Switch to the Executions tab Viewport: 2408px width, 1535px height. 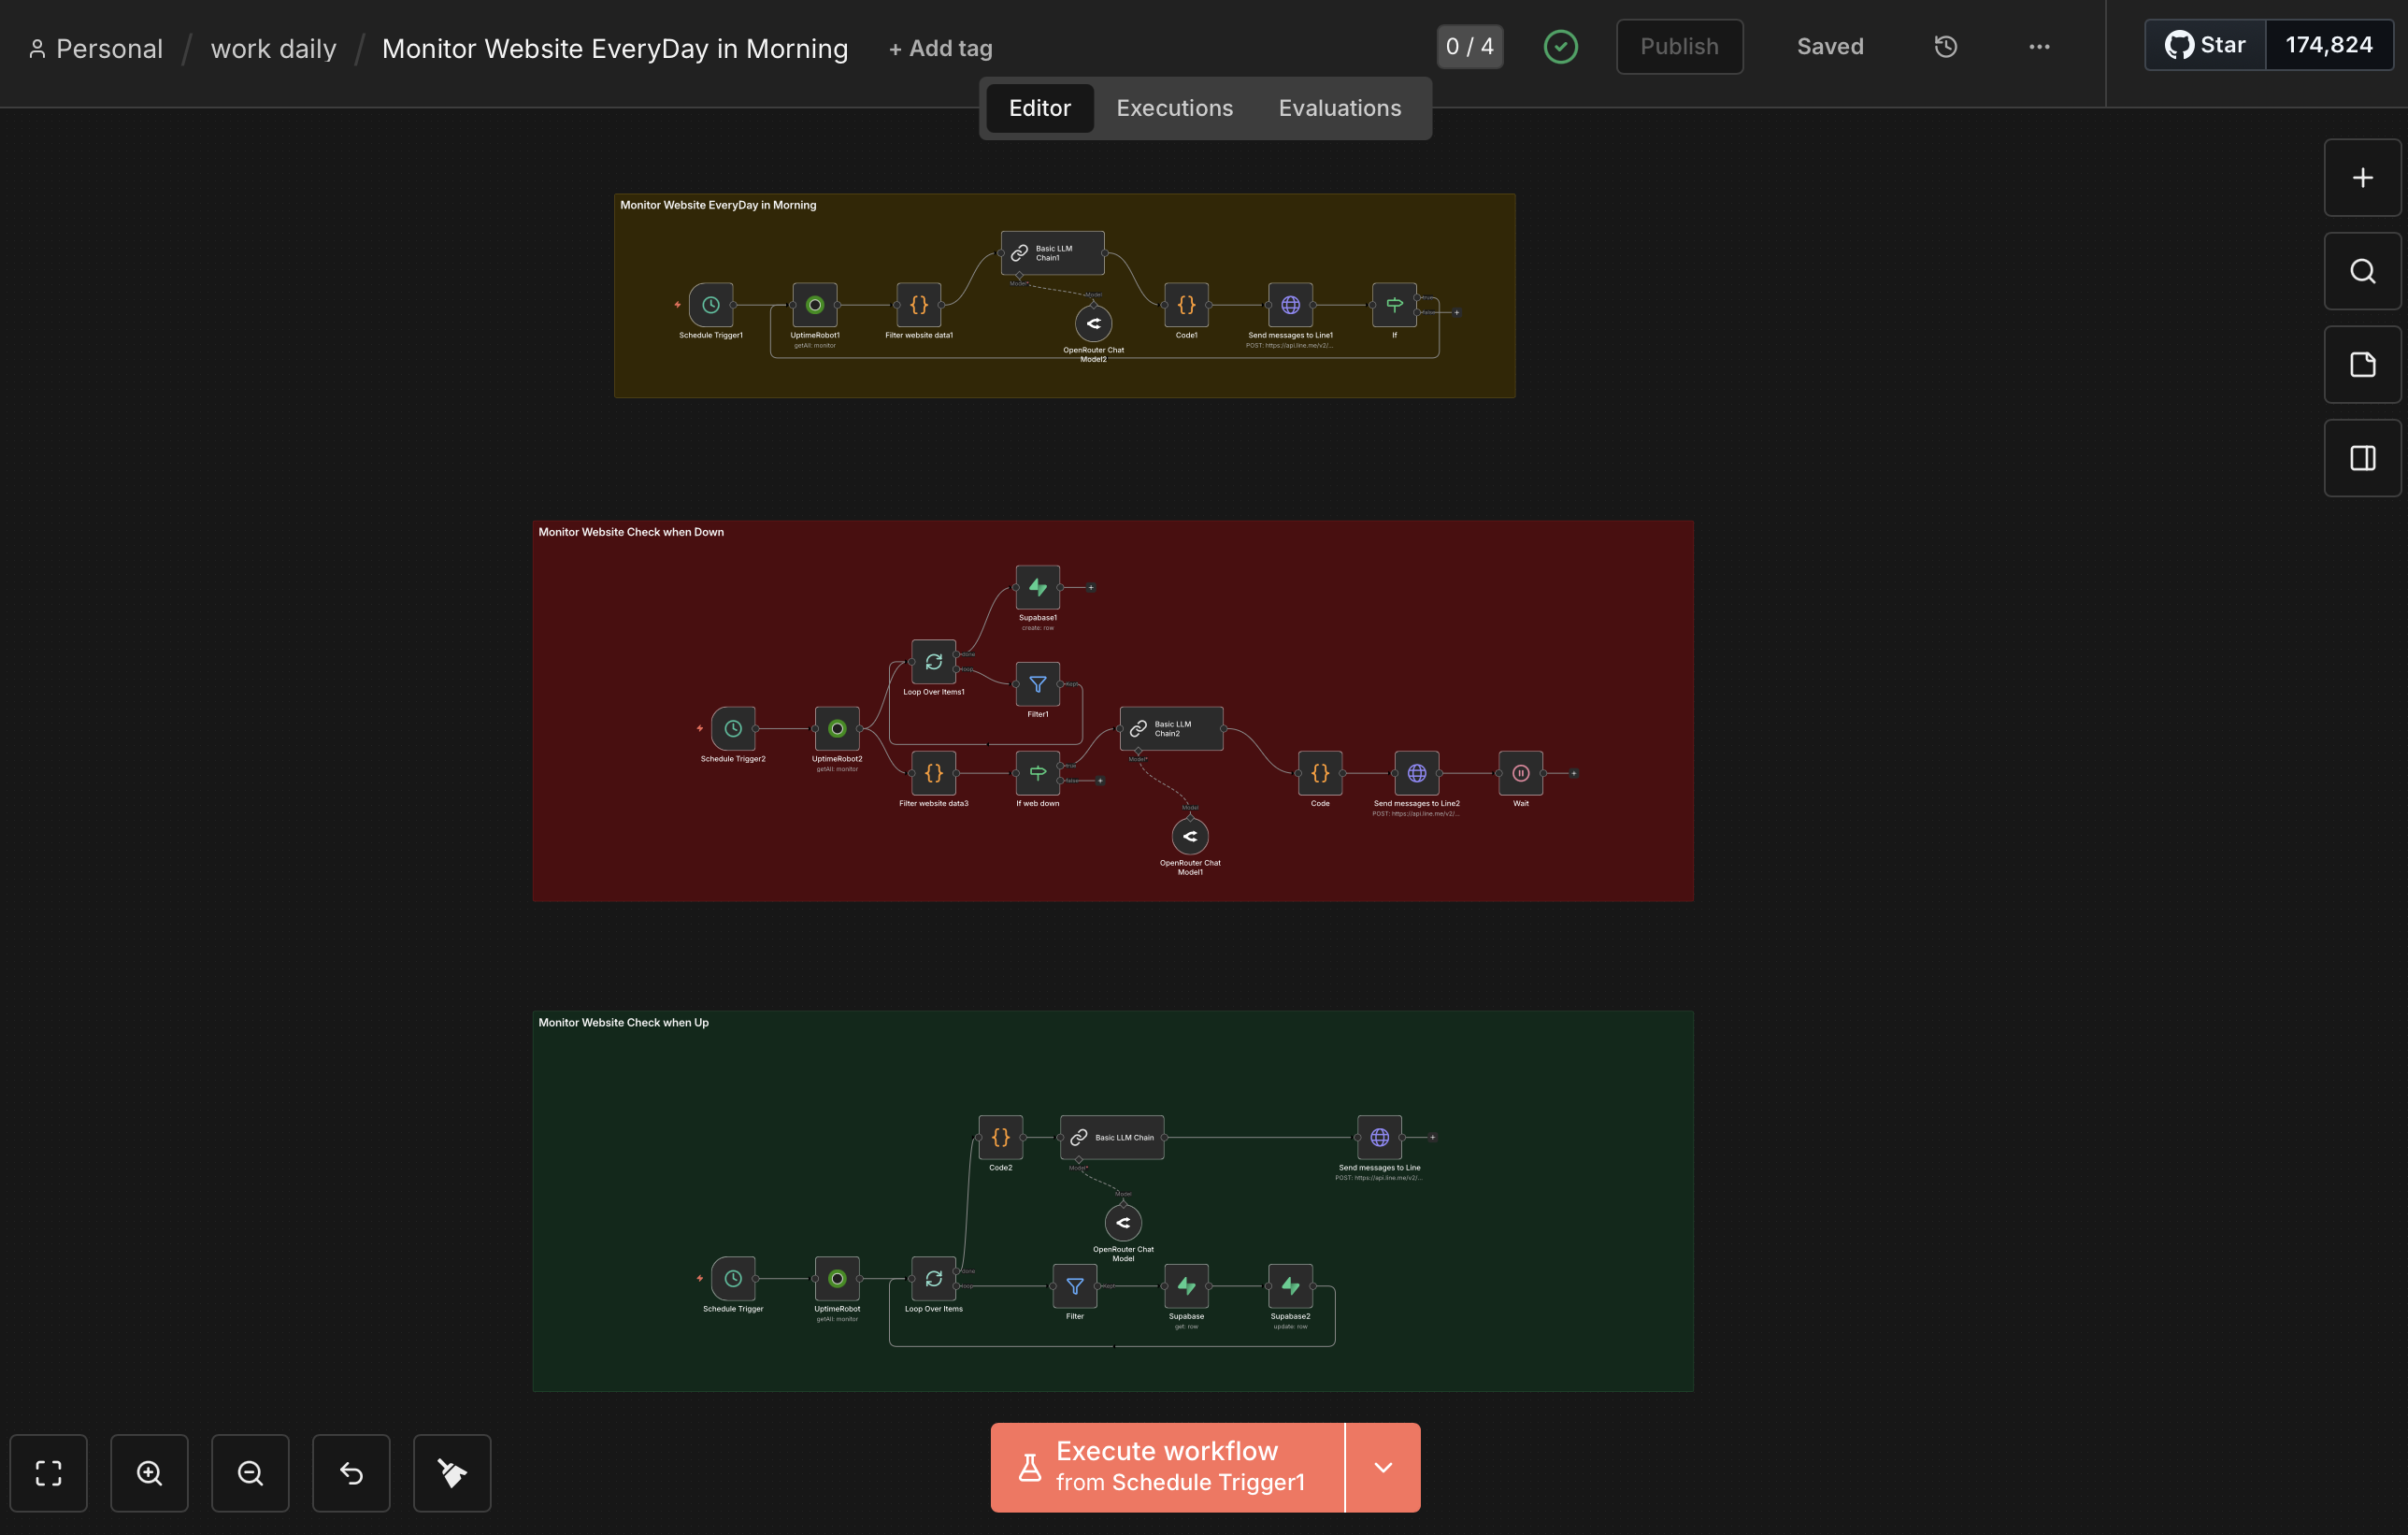click(1174, 108)
